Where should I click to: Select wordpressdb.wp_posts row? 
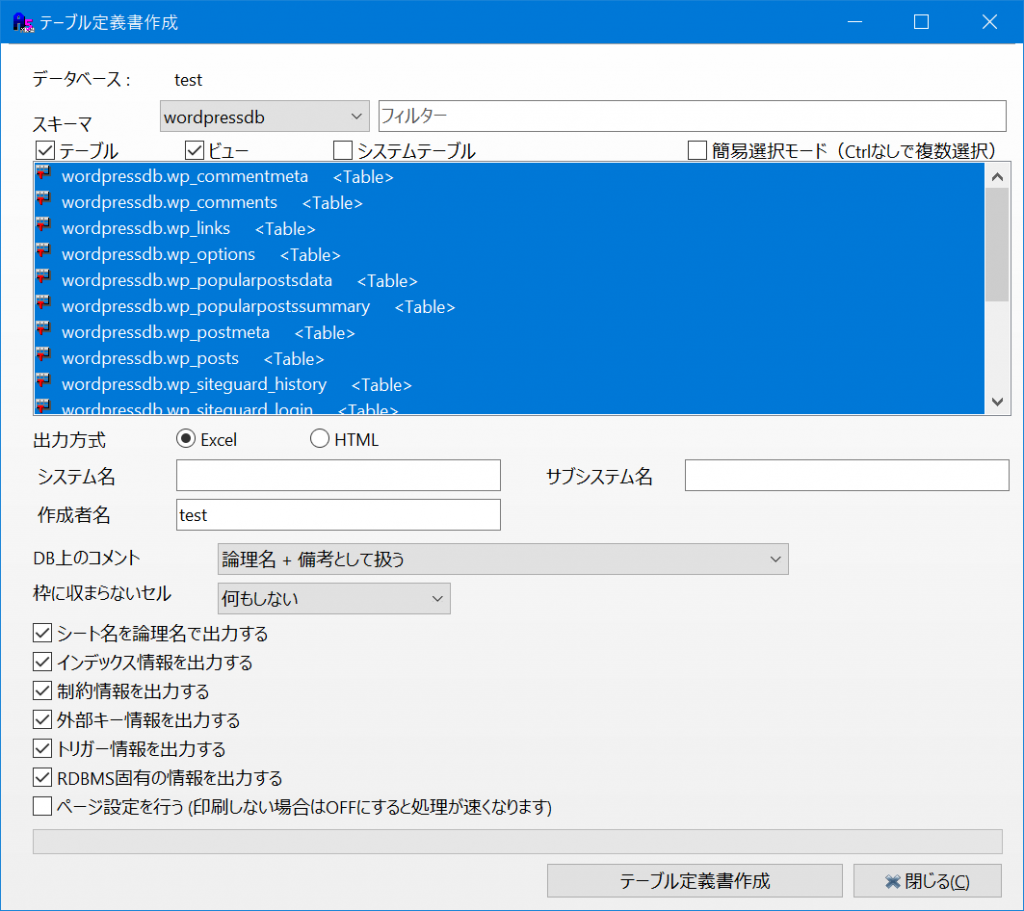click(x=509, y=358)
